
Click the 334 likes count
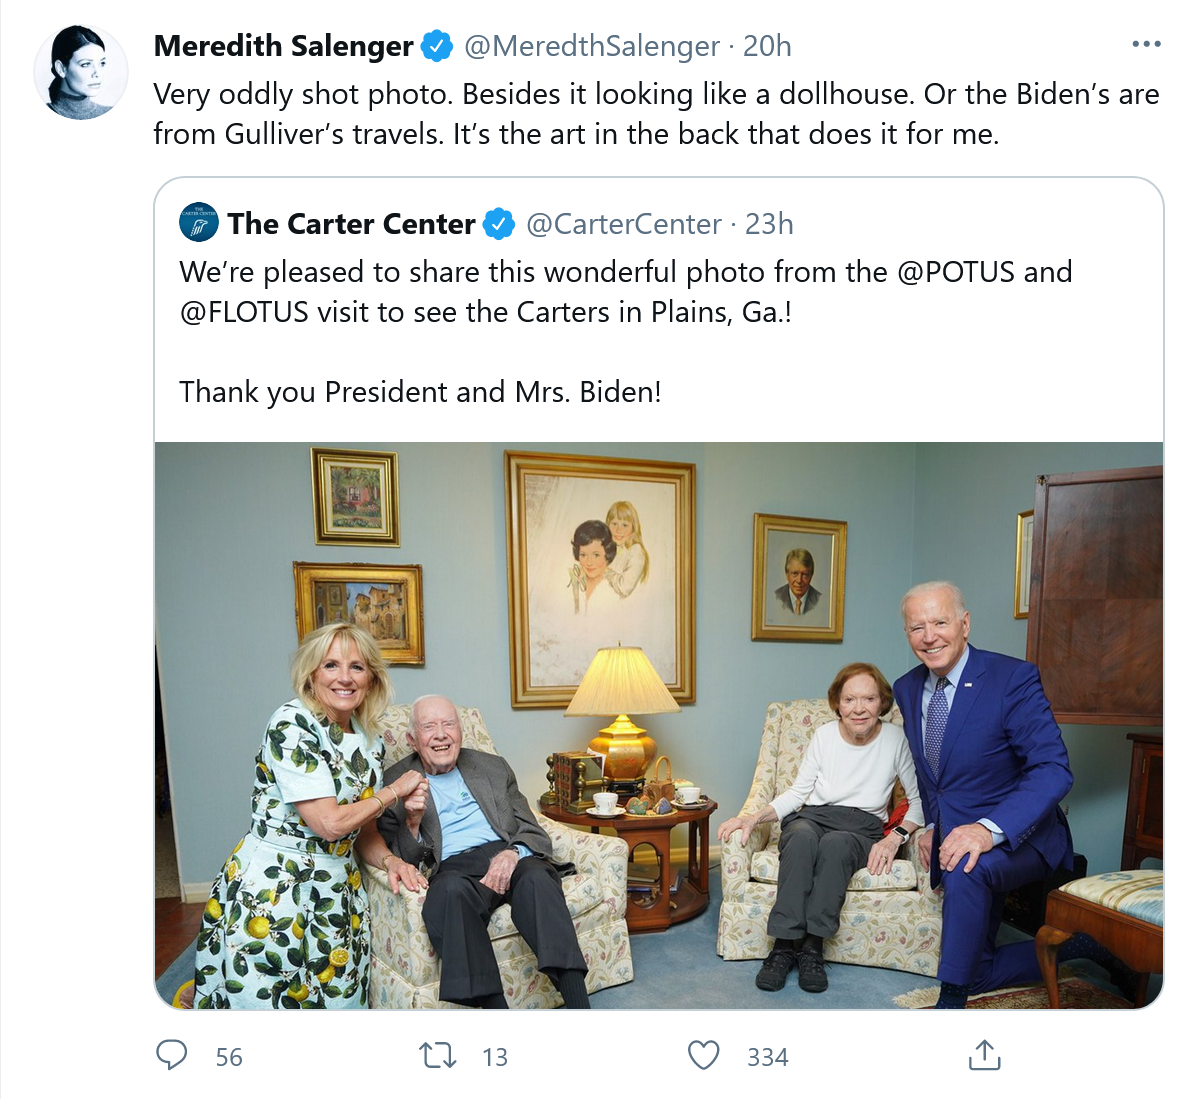(767, 1057)
